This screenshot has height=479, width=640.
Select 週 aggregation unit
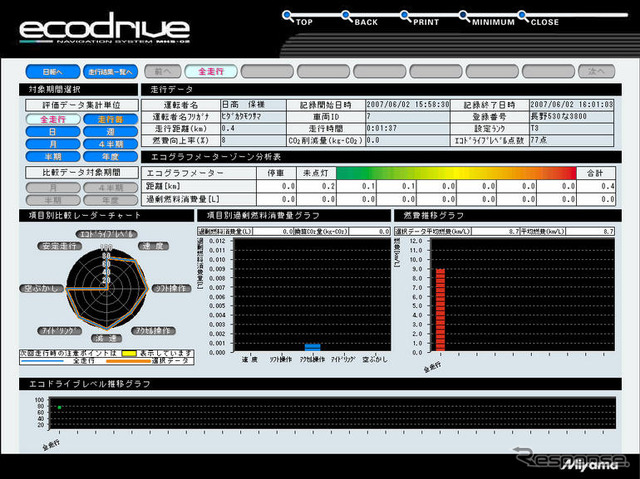pyautogui.click(x=111, y=132)
